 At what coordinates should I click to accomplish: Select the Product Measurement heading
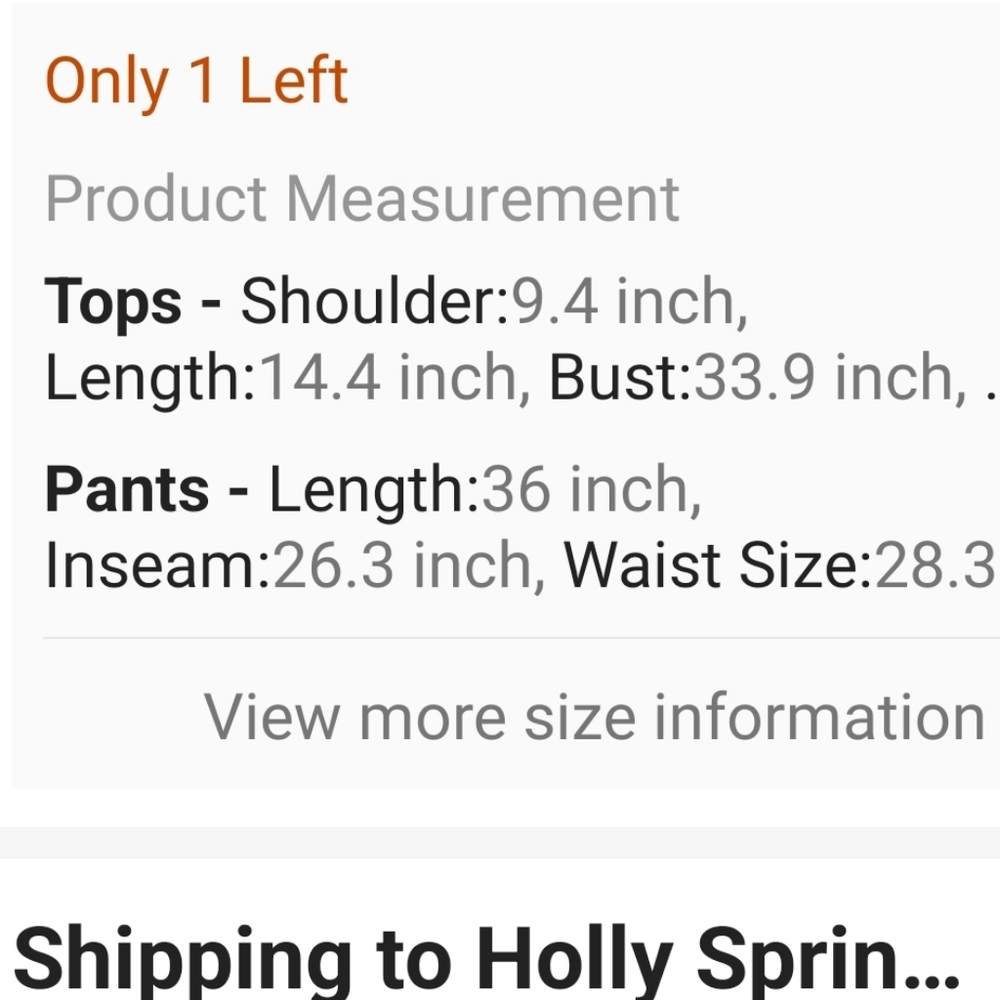point(362,198)
